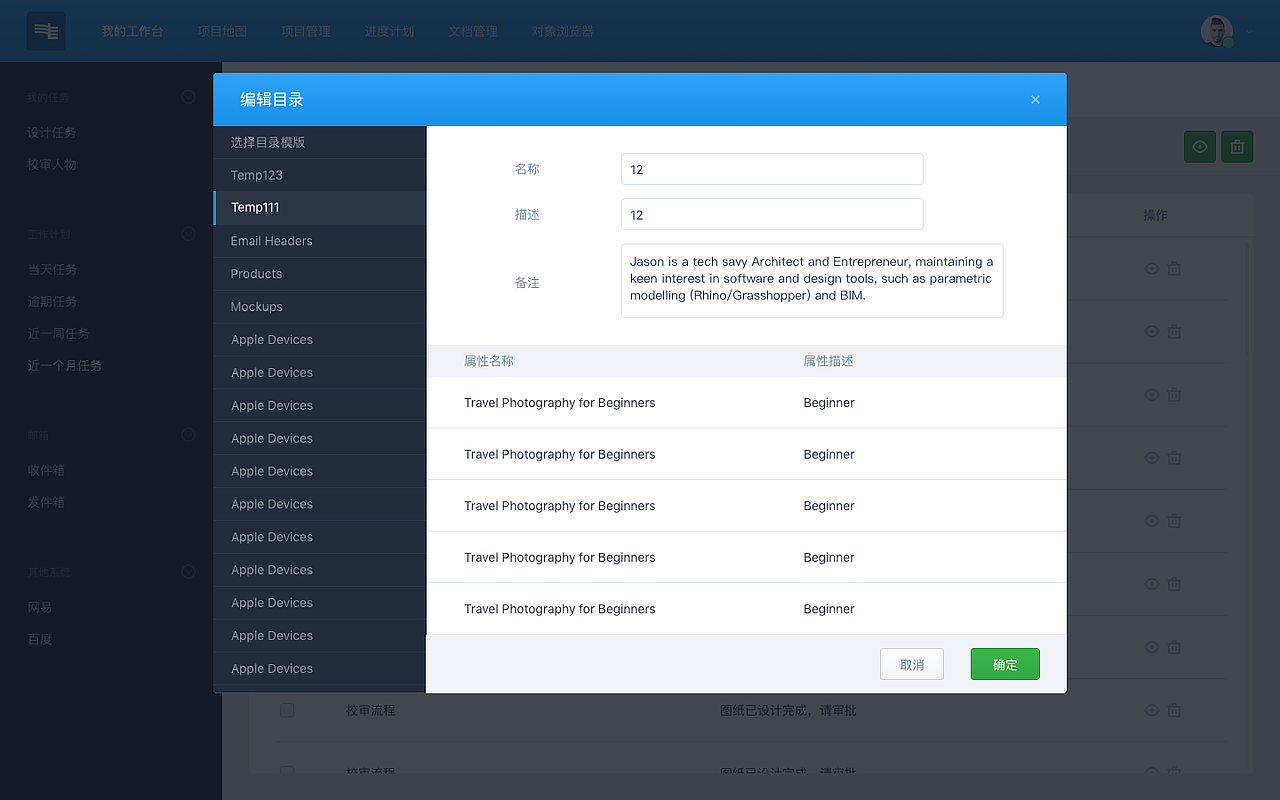
Task: Click the 属性名称 column header
Action: click(x=489, y=361)
